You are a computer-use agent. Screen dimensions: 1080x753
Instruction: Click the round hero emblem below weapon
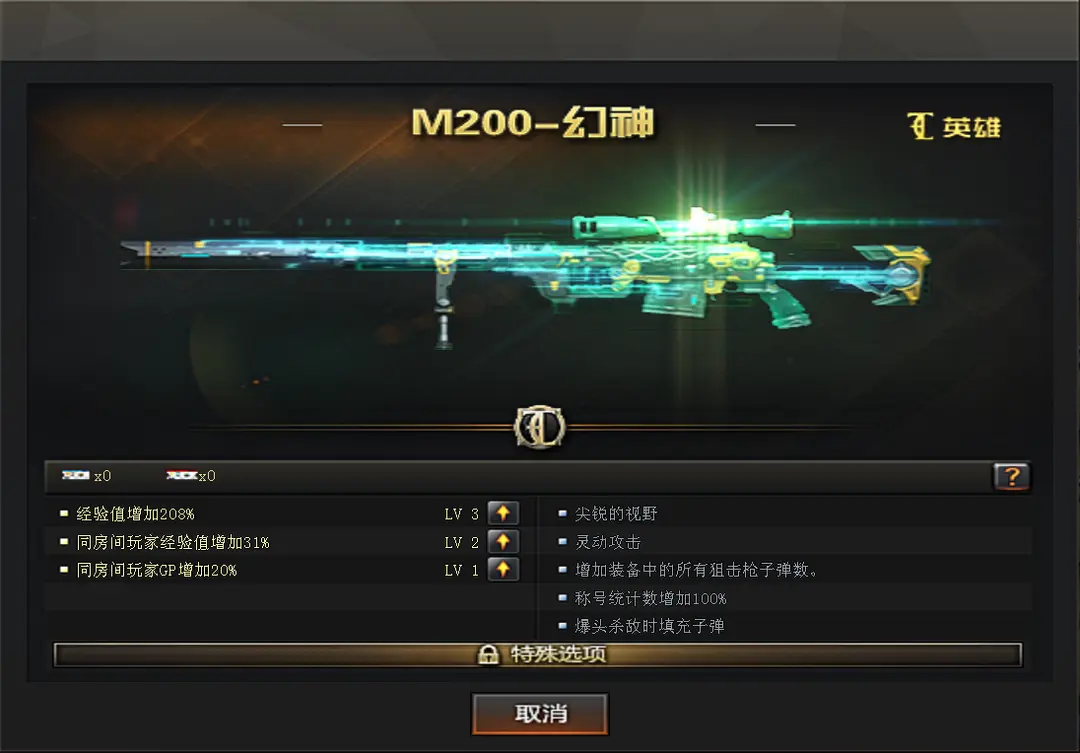tap(540, 427)
